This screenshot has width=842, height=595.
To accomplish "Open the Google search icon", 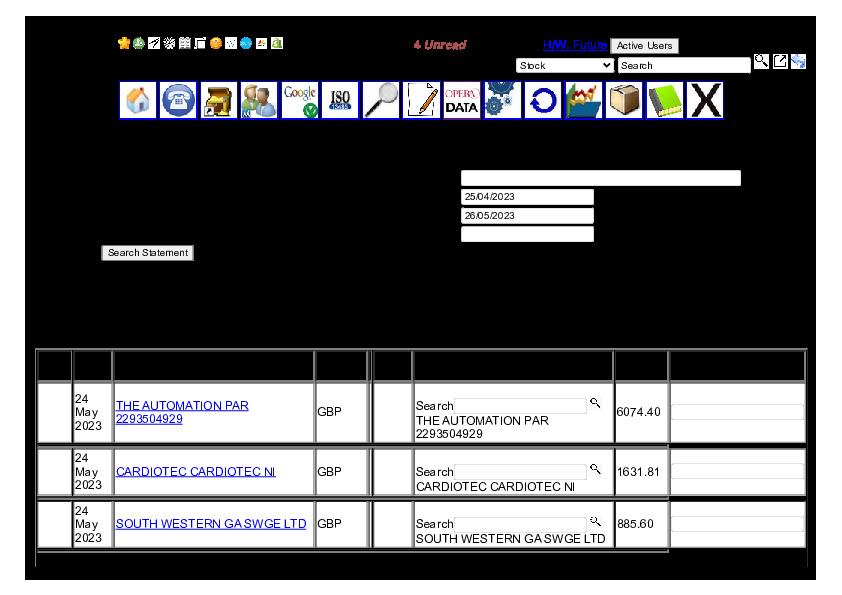I will (x=300, y=101).
